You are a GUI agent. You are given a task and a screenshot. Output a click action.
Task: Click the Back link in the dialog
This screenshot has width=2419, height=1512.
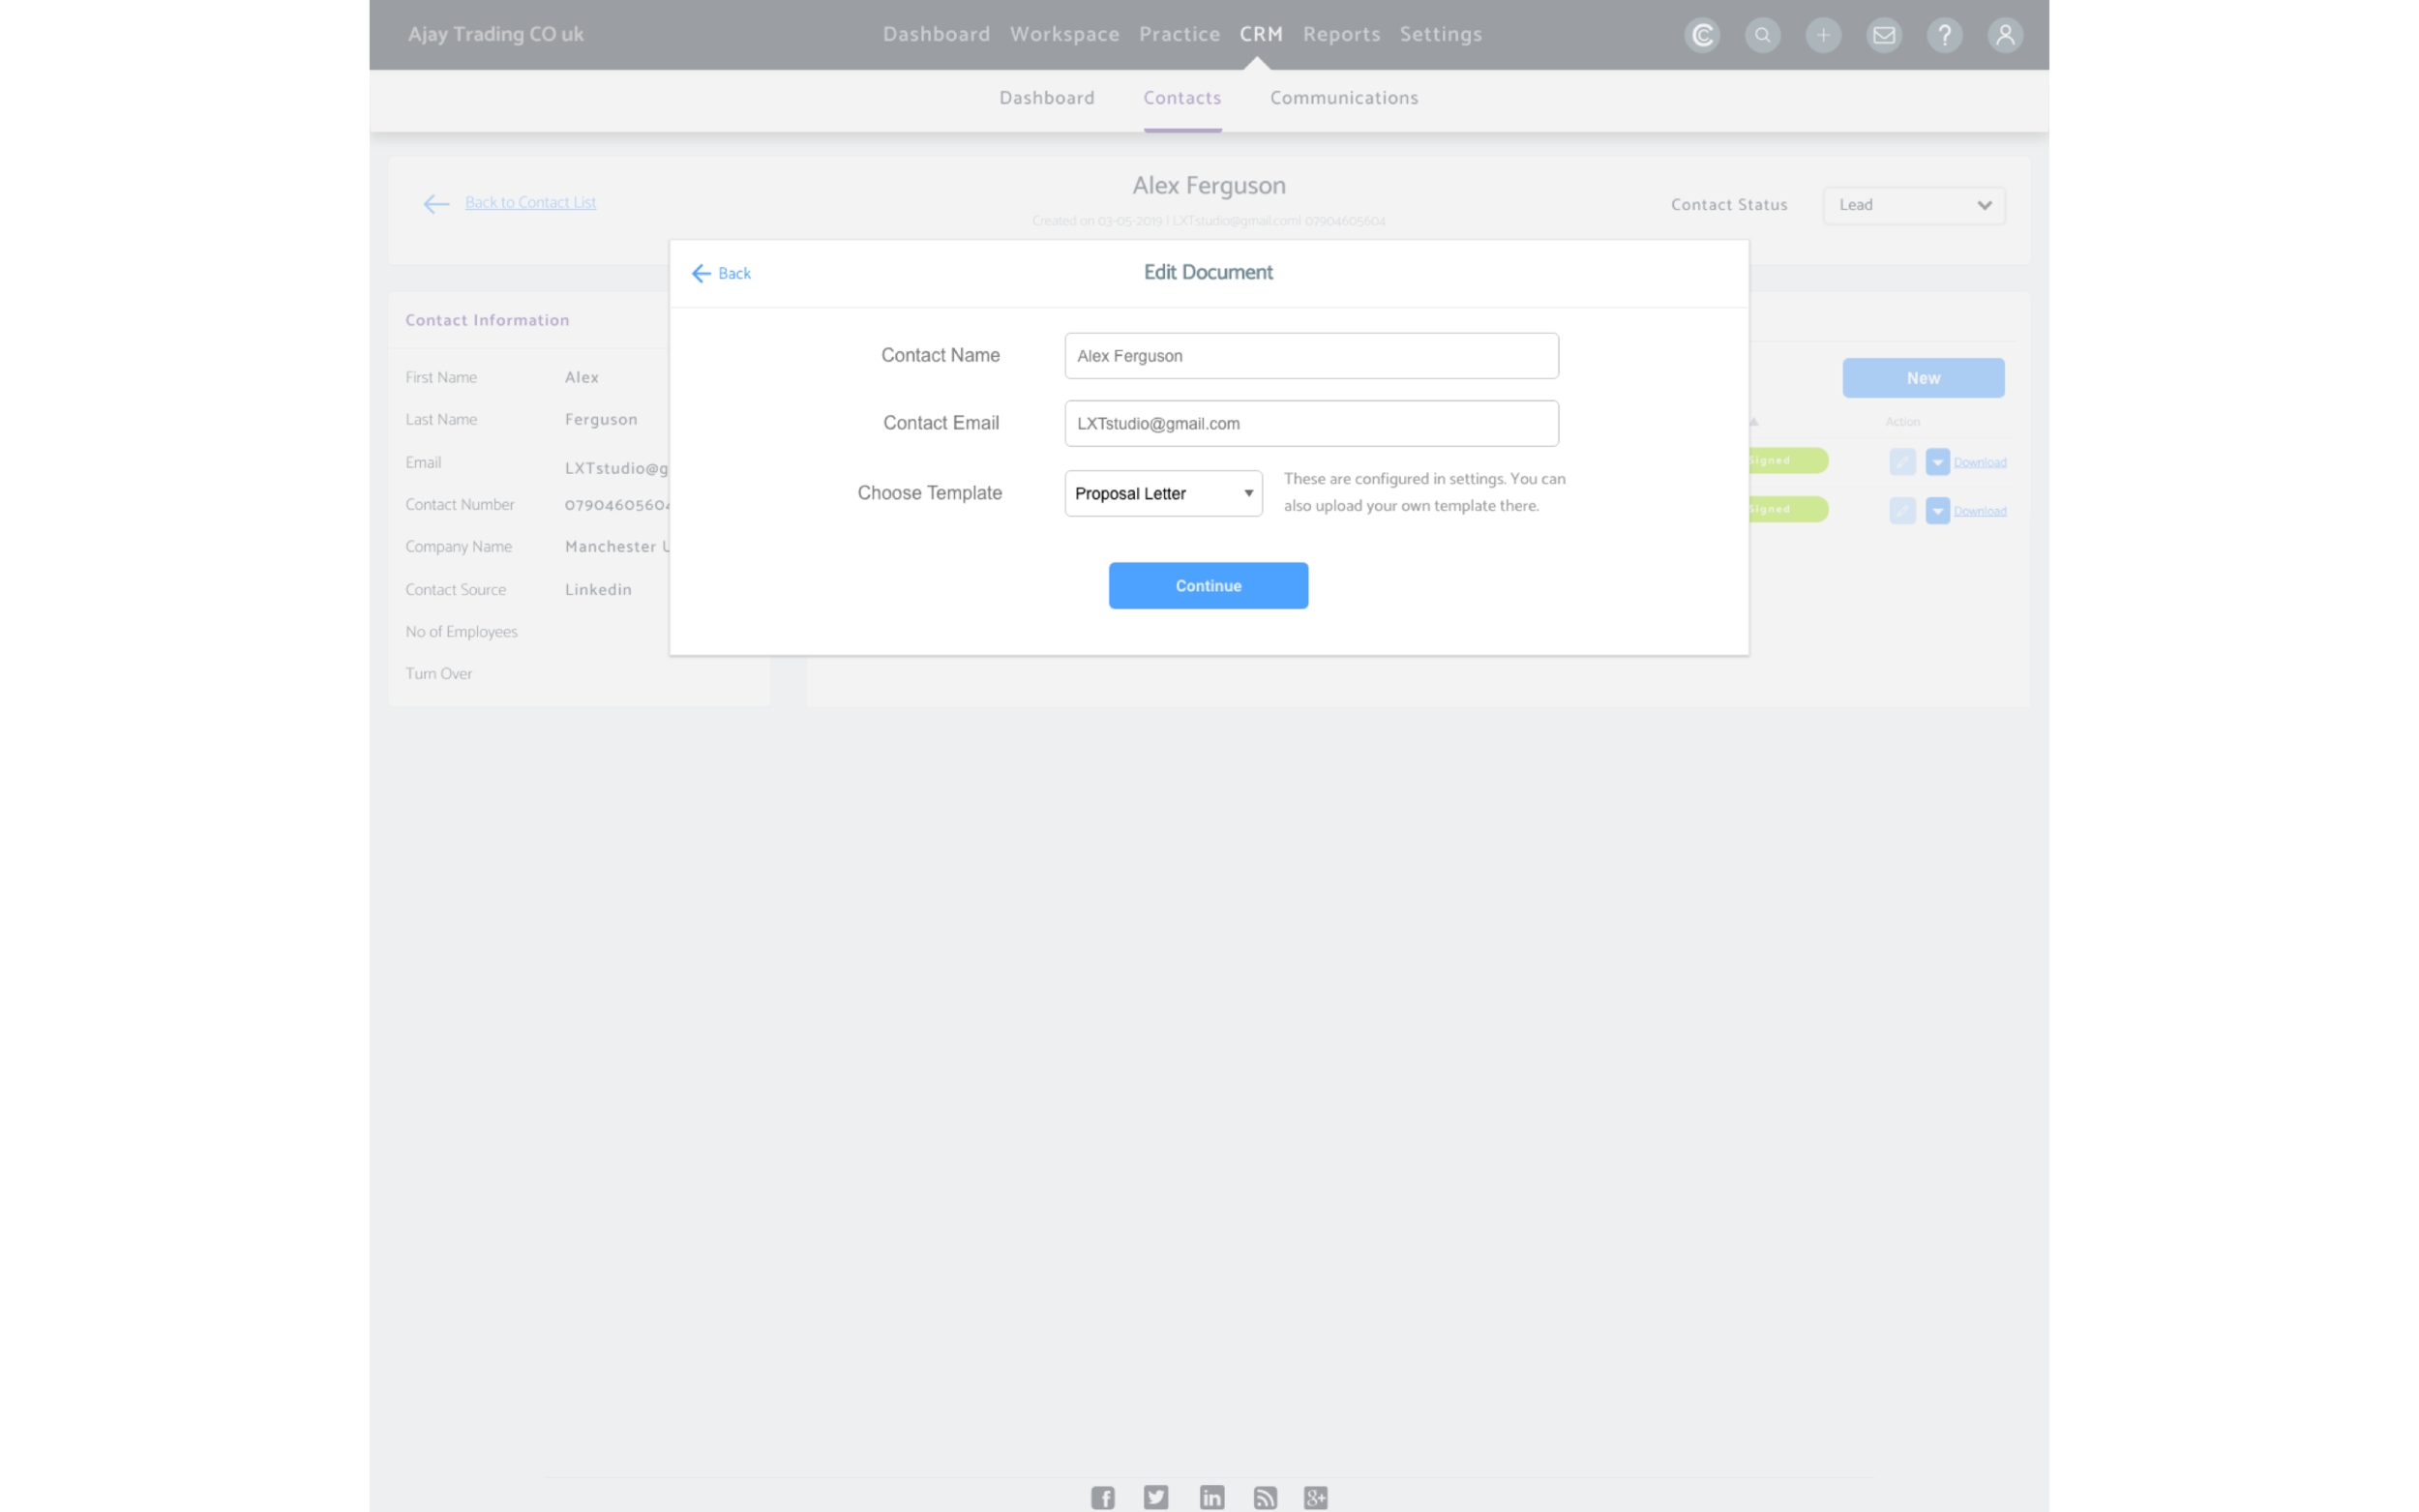coord(734,273)
